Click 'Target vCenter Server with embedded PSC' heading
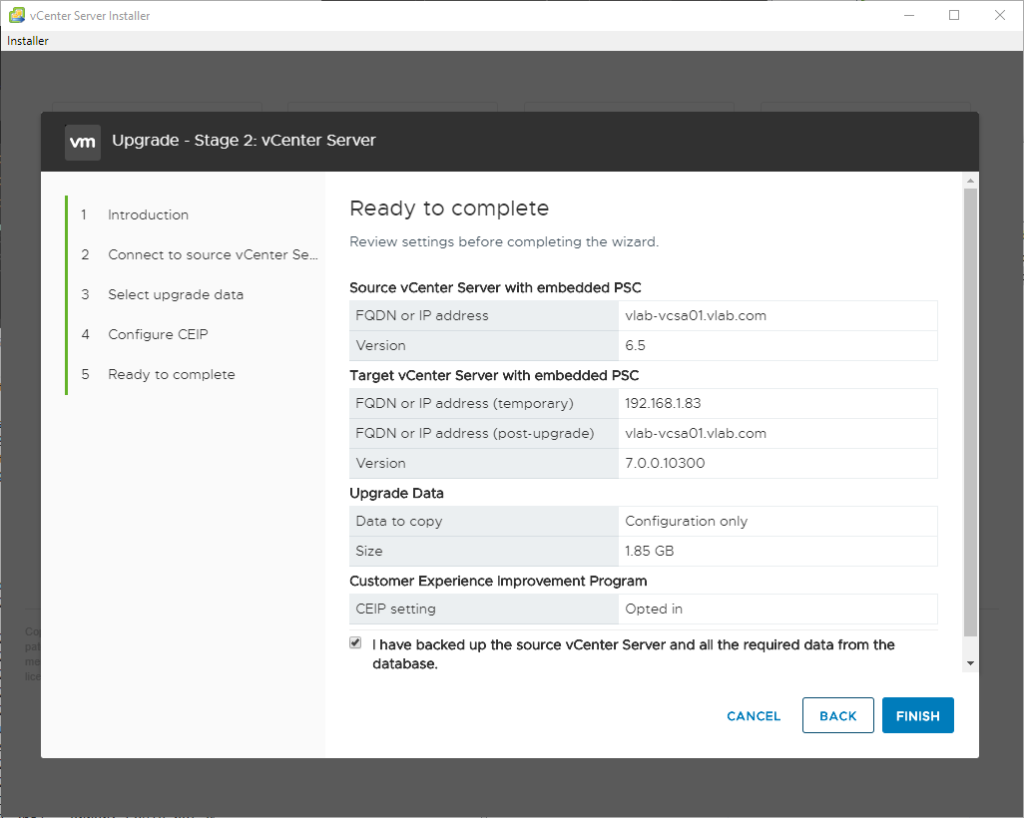1024x818 pixels. tap(494, 375)
